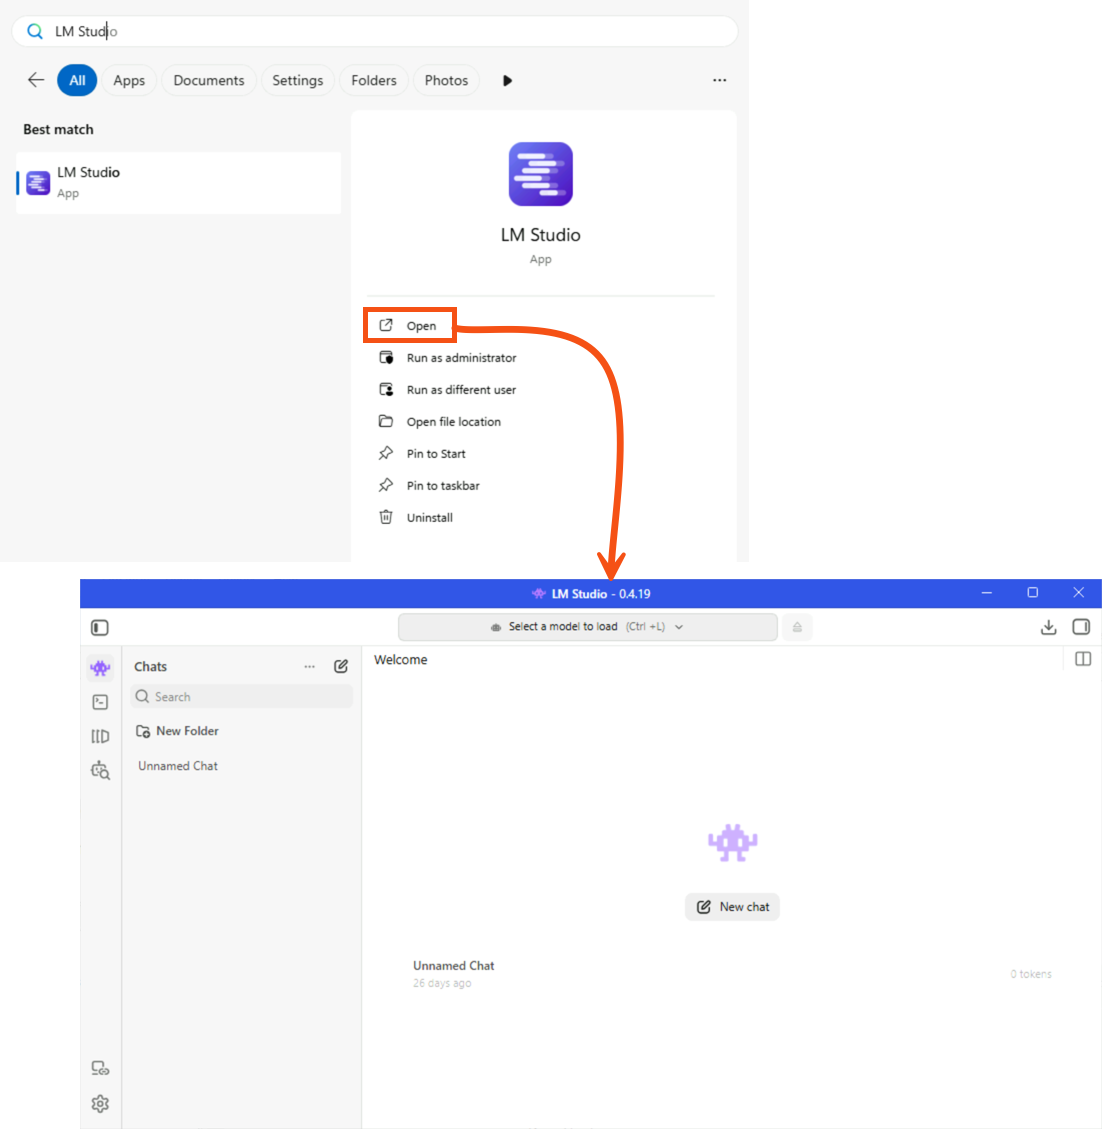Switch to the Photos filter tab
This screenshot has width=1102, height=1130.
click(x=446, y=80)
